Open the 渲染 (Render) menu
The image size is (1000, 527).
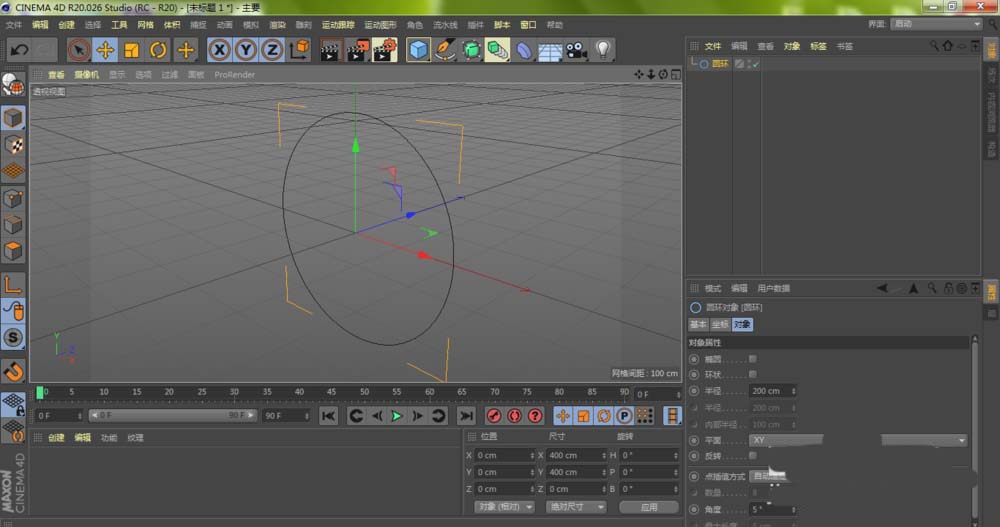[278, 24]
